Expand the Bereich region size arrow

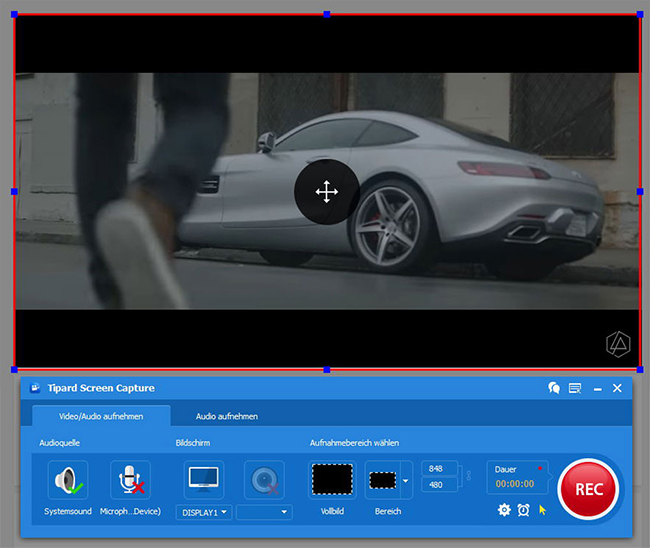406,480
